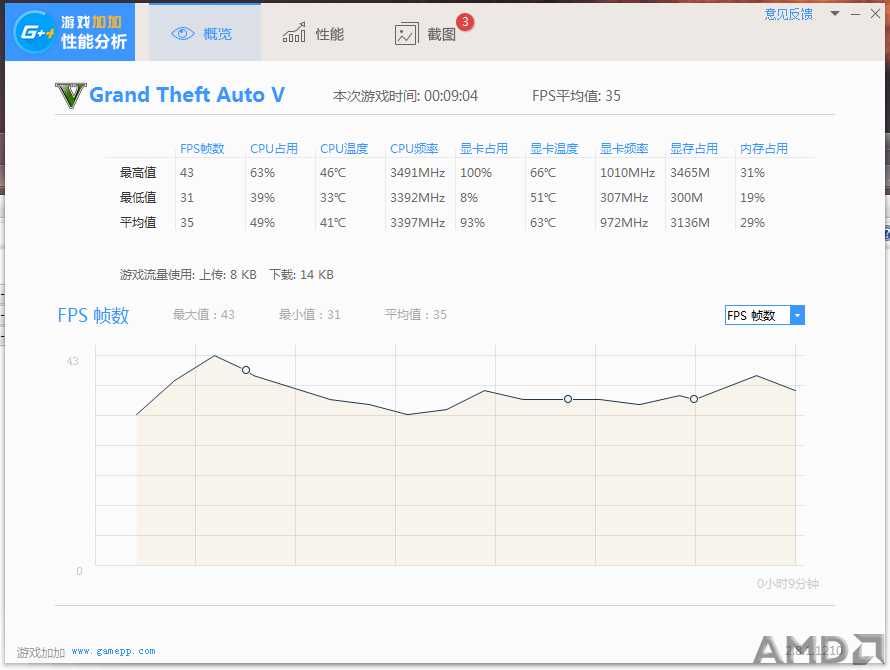The width and height of the screenshot is (890, 670).
Task: Click the red badge showing 3 screenshots
Action: click(465, 22)
